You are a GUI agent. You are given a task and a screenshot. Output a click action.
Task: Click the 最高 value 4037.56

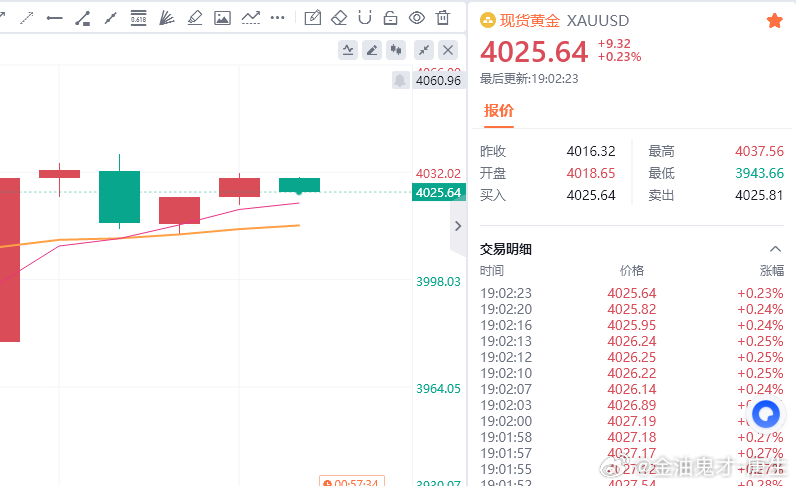click(x=759, y=151)
